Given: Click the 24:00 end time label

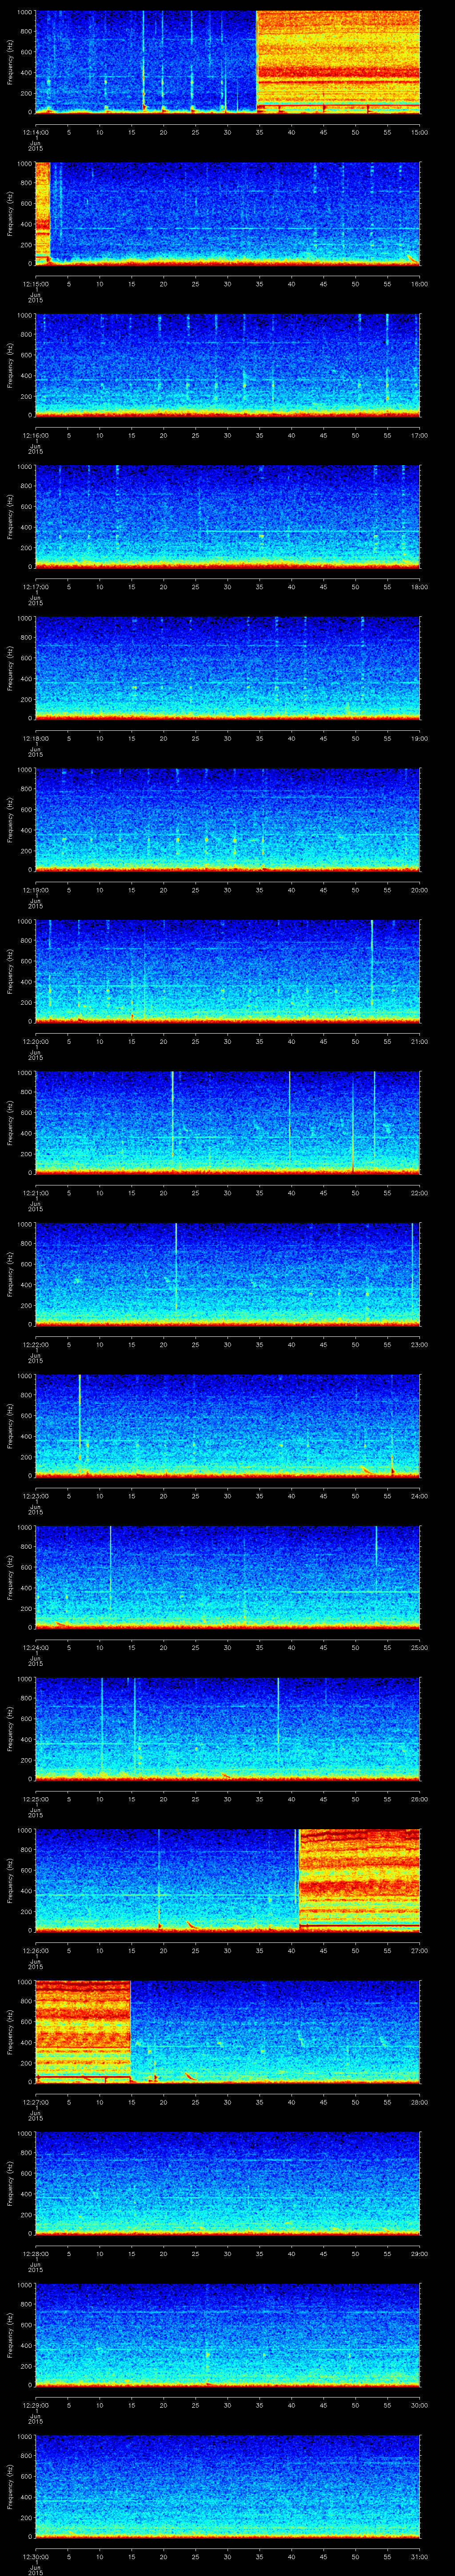Looking at the screenshot, I should click(420, 1496).
